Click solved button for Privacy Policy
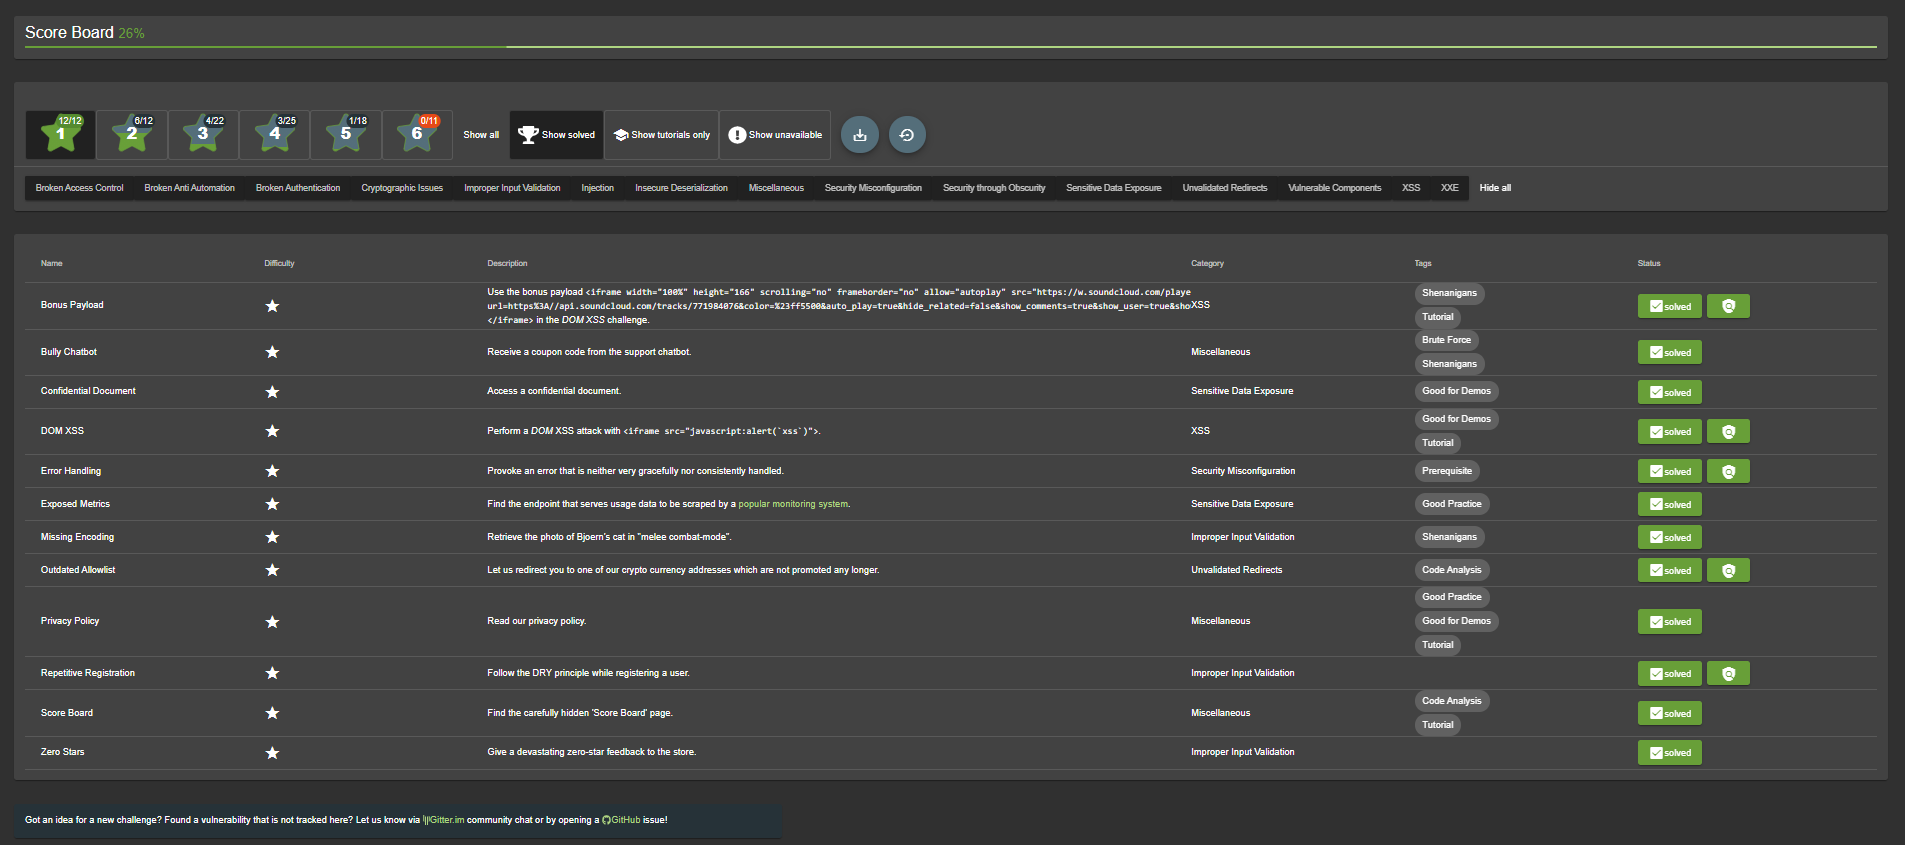 click(x=1670, y=622)
